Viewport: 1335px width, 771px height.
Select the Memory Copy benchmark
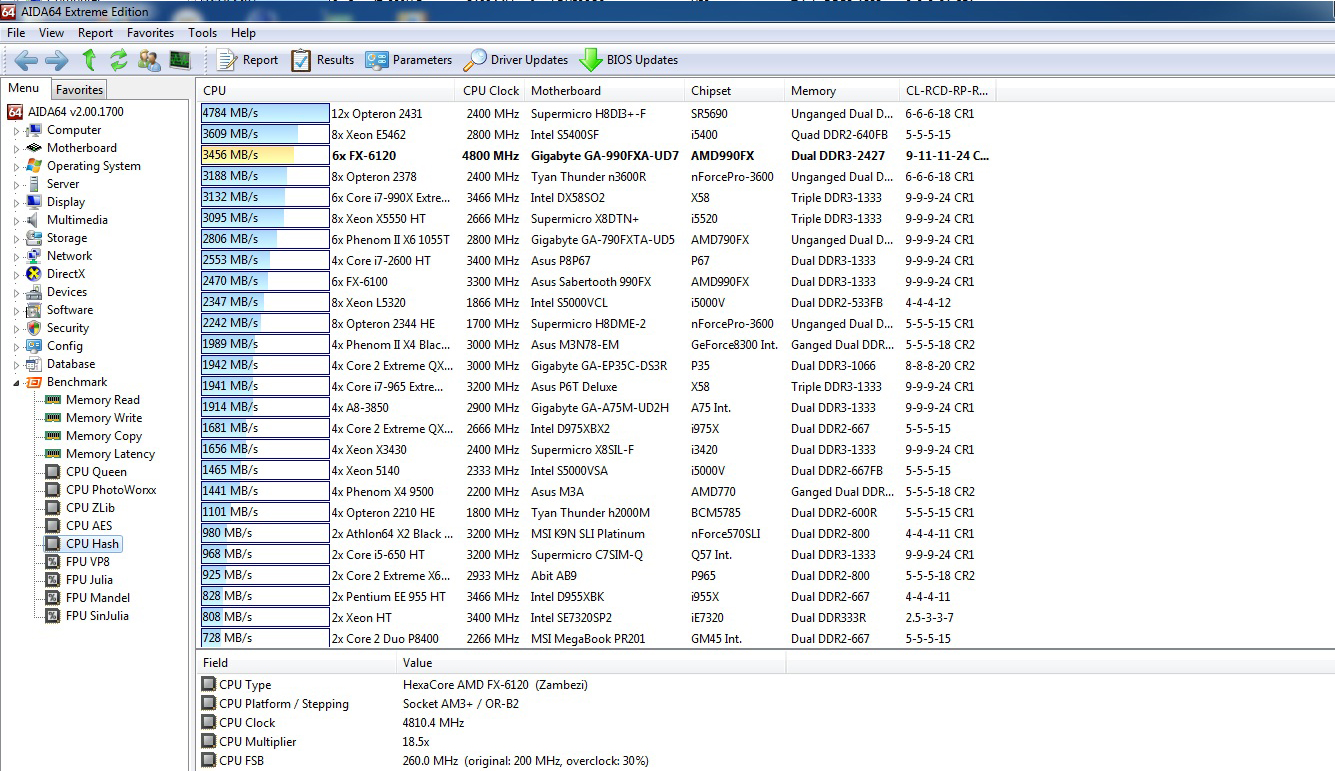(103, 436)
